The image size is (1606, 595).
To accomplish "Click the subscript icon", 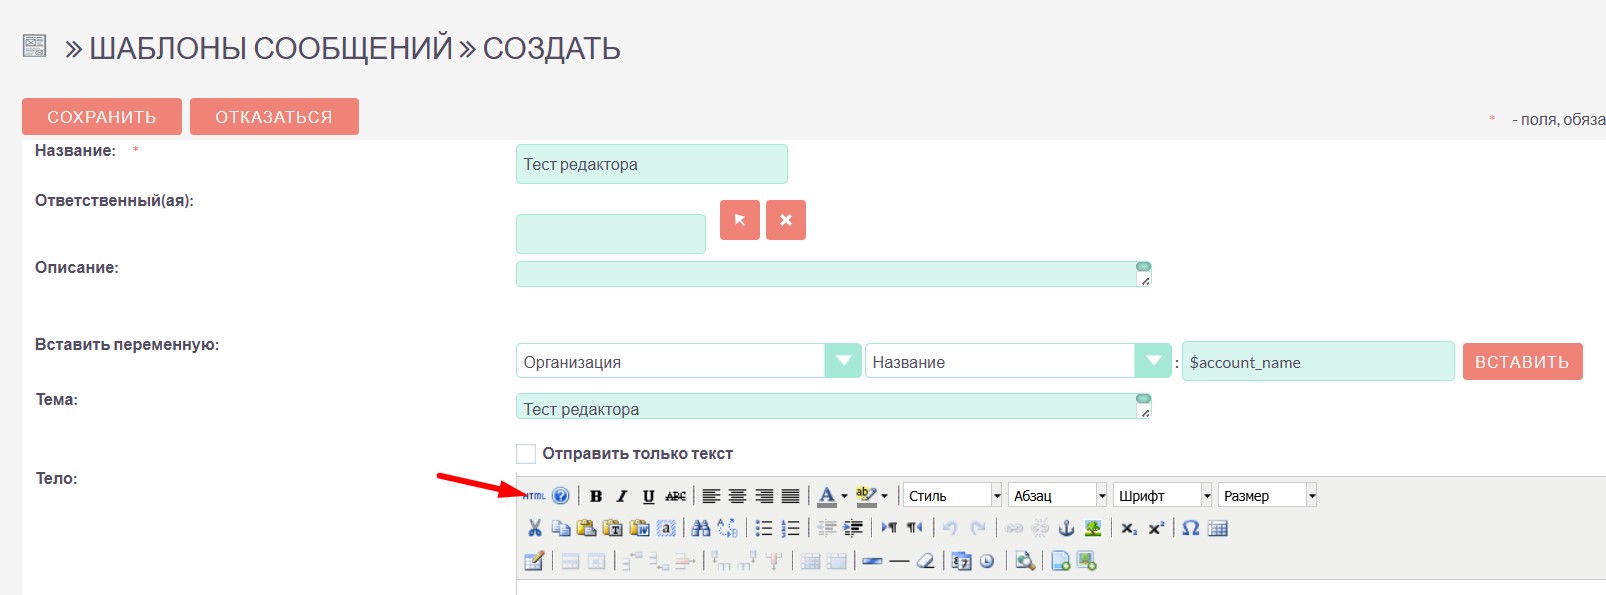I will 1129,528.
